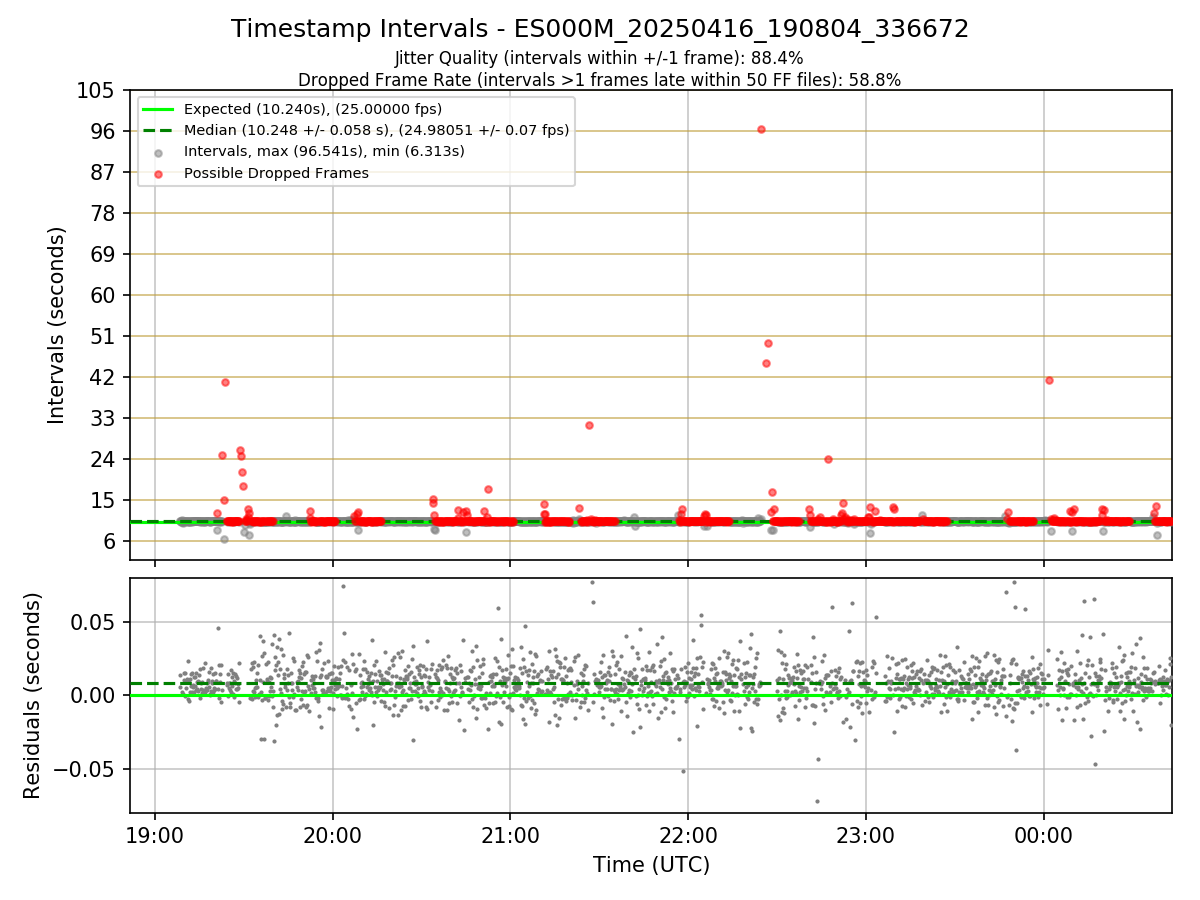1200x900 pixels.
Task: Click the "Residuals (seconds)" y-axis label
Action: click(33, 695)
